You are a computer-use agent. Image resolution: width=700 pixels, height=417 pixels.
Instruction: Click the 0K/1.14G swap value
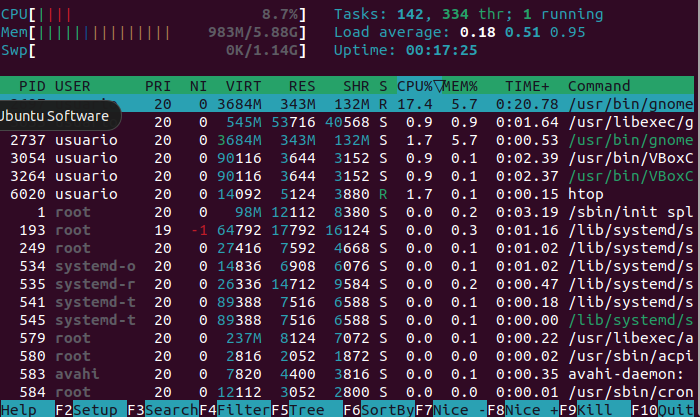click(x=262, y=50)
